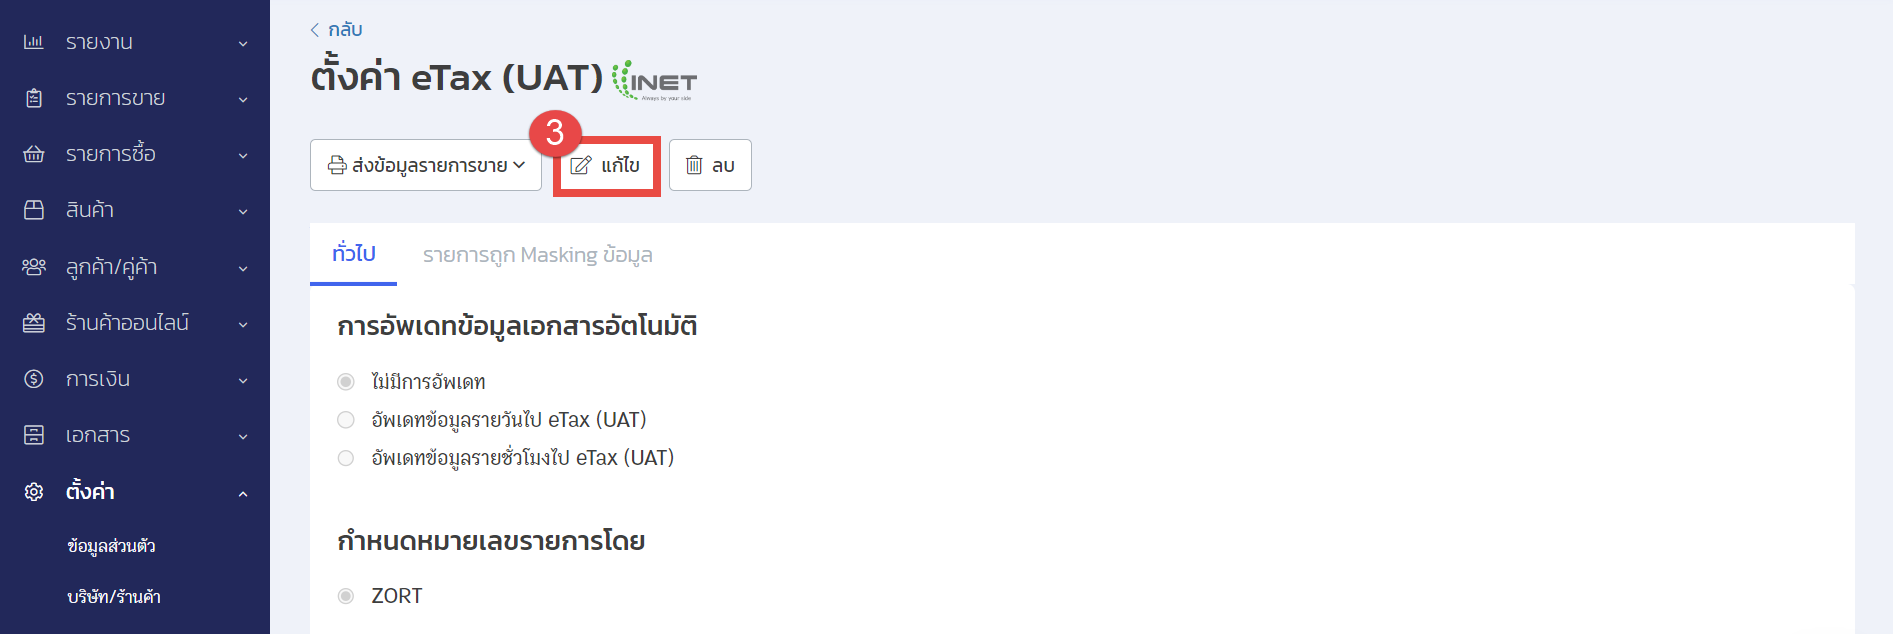Click the แก้ไข edit button

(x=606, y=166)
